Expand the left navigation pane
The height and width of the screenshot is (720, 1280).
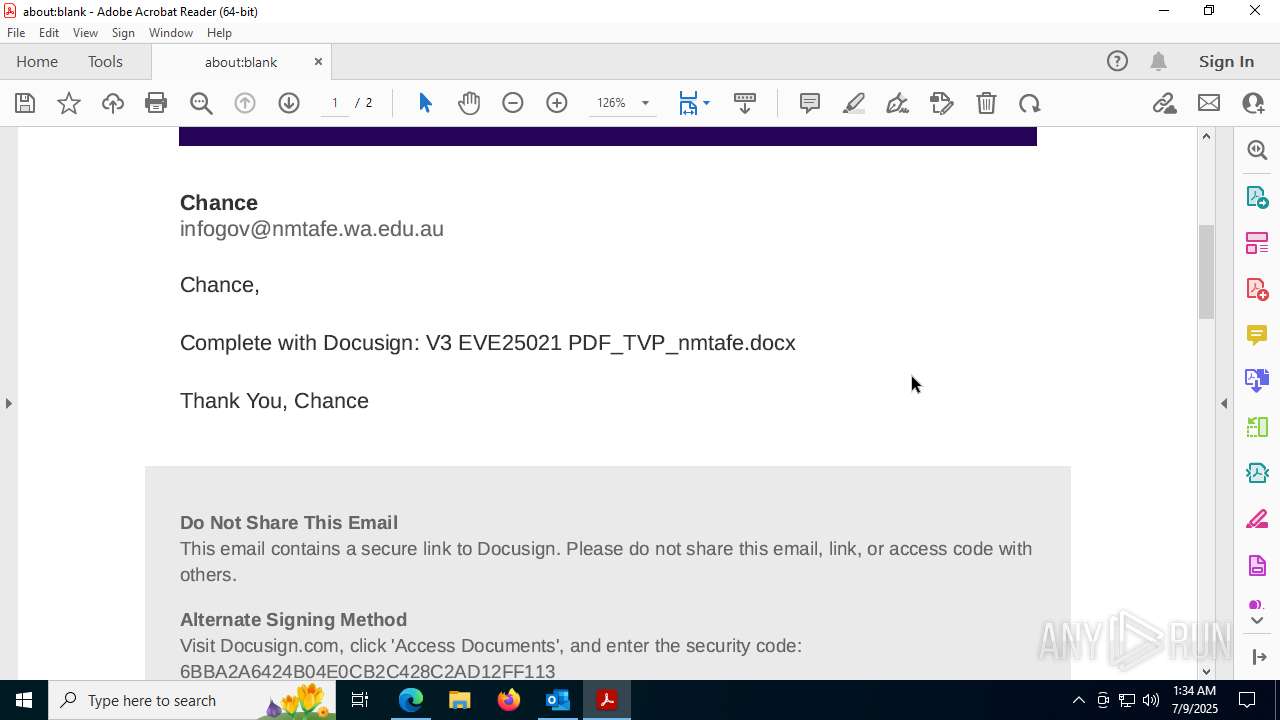pyautogui.click(x=8, y=403)
